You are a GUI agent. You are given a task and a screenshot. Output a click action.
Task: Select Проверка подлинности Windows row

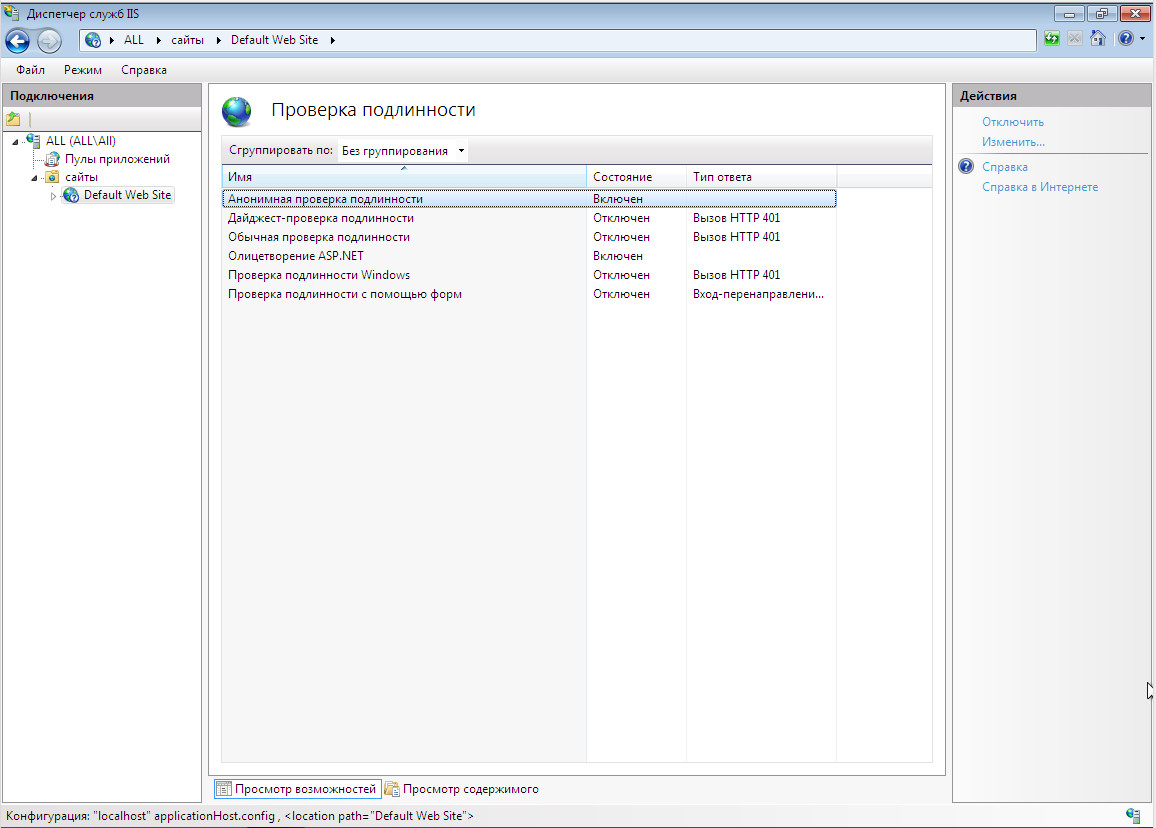click(529, 274)
